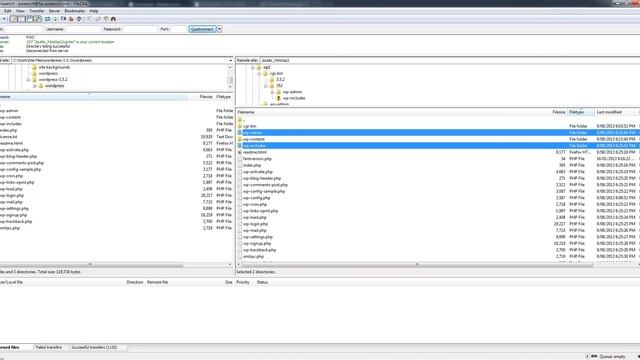Open the Help menu

click(x=94, y=11)
